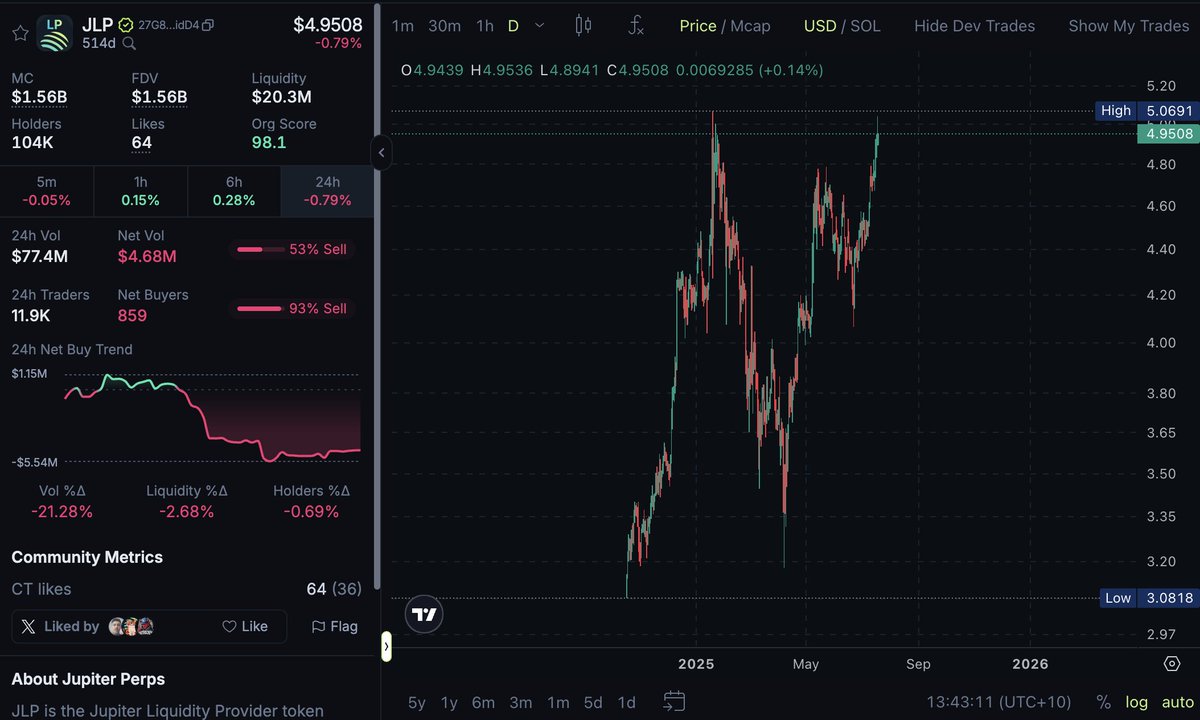The image size is (1200, 720).
Task: Click the $1.56B MC value
Action: tap(39, 97)
